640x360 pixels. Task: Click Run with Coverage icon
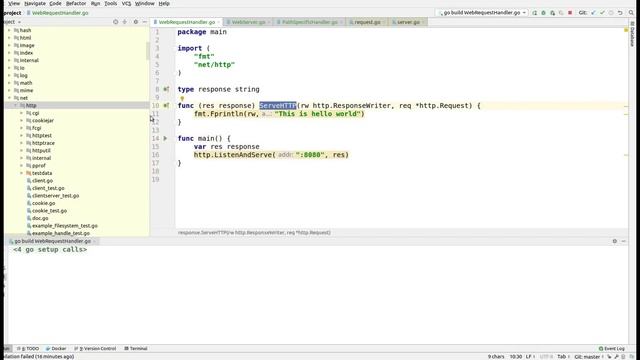click(552, 13)
